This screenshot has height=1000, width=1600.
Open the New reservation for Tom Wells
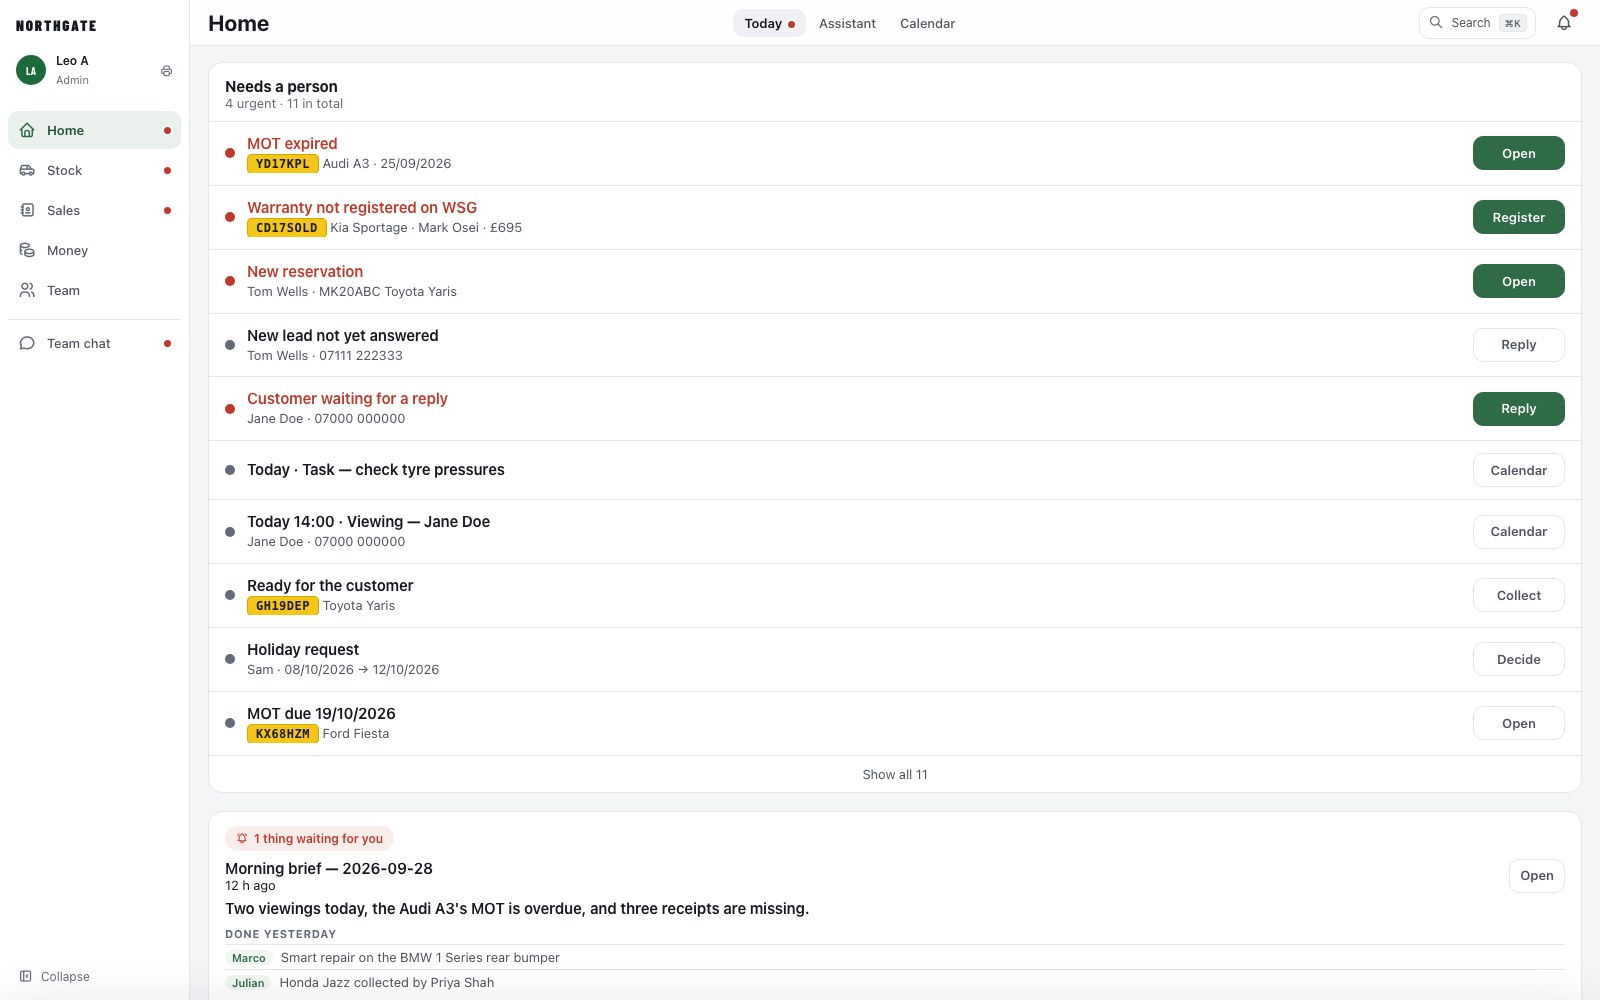pyautogui.click(x=1518, y=281)
